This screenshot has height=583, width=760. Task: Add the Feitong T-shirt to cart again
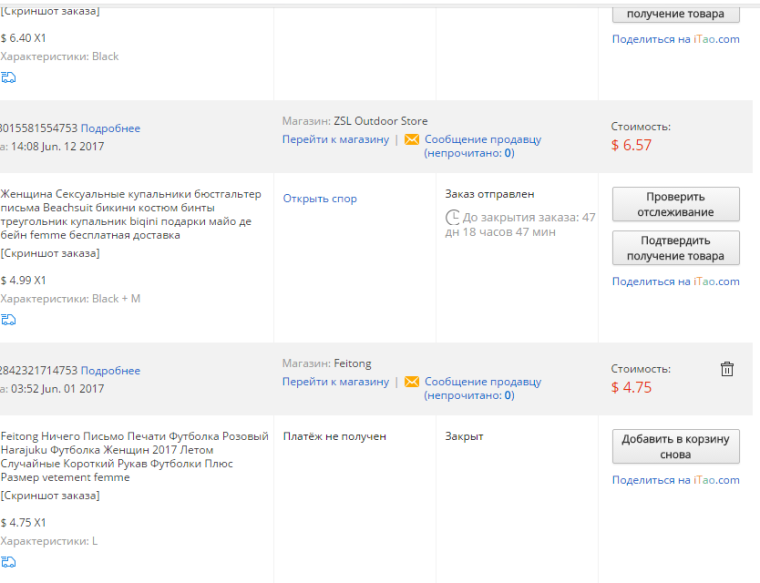(676, 446)
